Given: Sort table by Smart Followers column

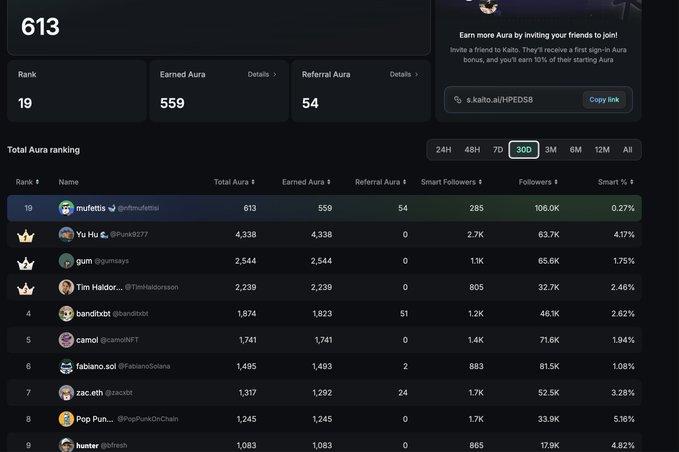Looking at the screenshot, I should pos(451,182).
